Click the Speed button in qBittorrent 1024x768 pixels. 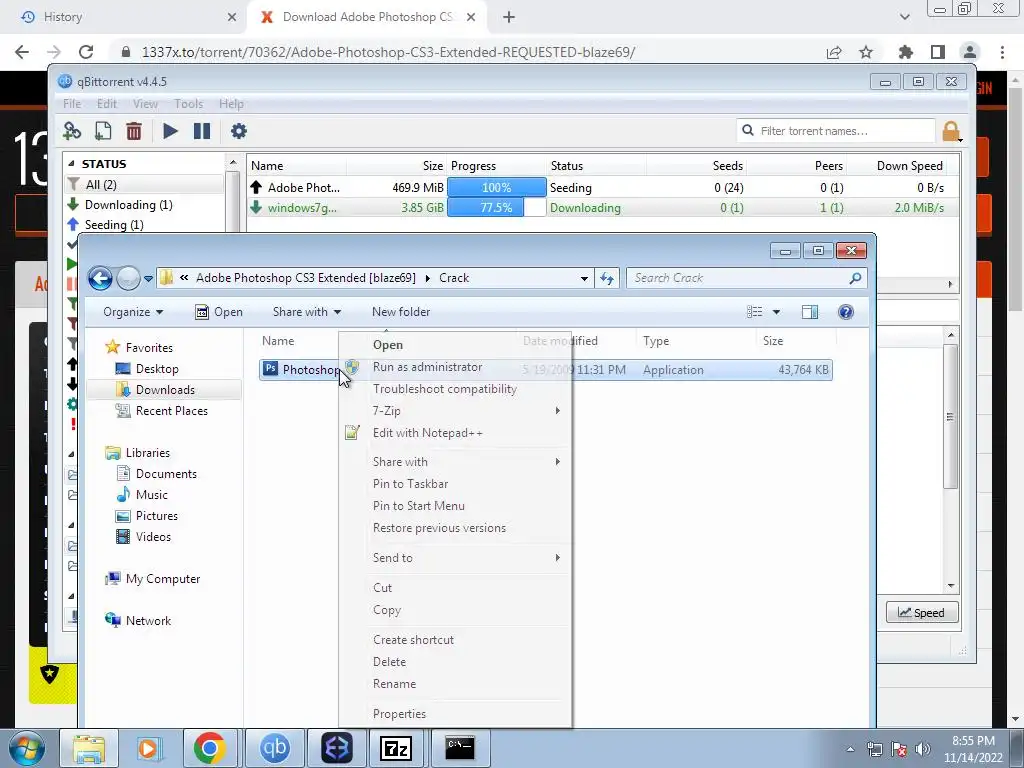pyautogui.click(x=921, y=613)
